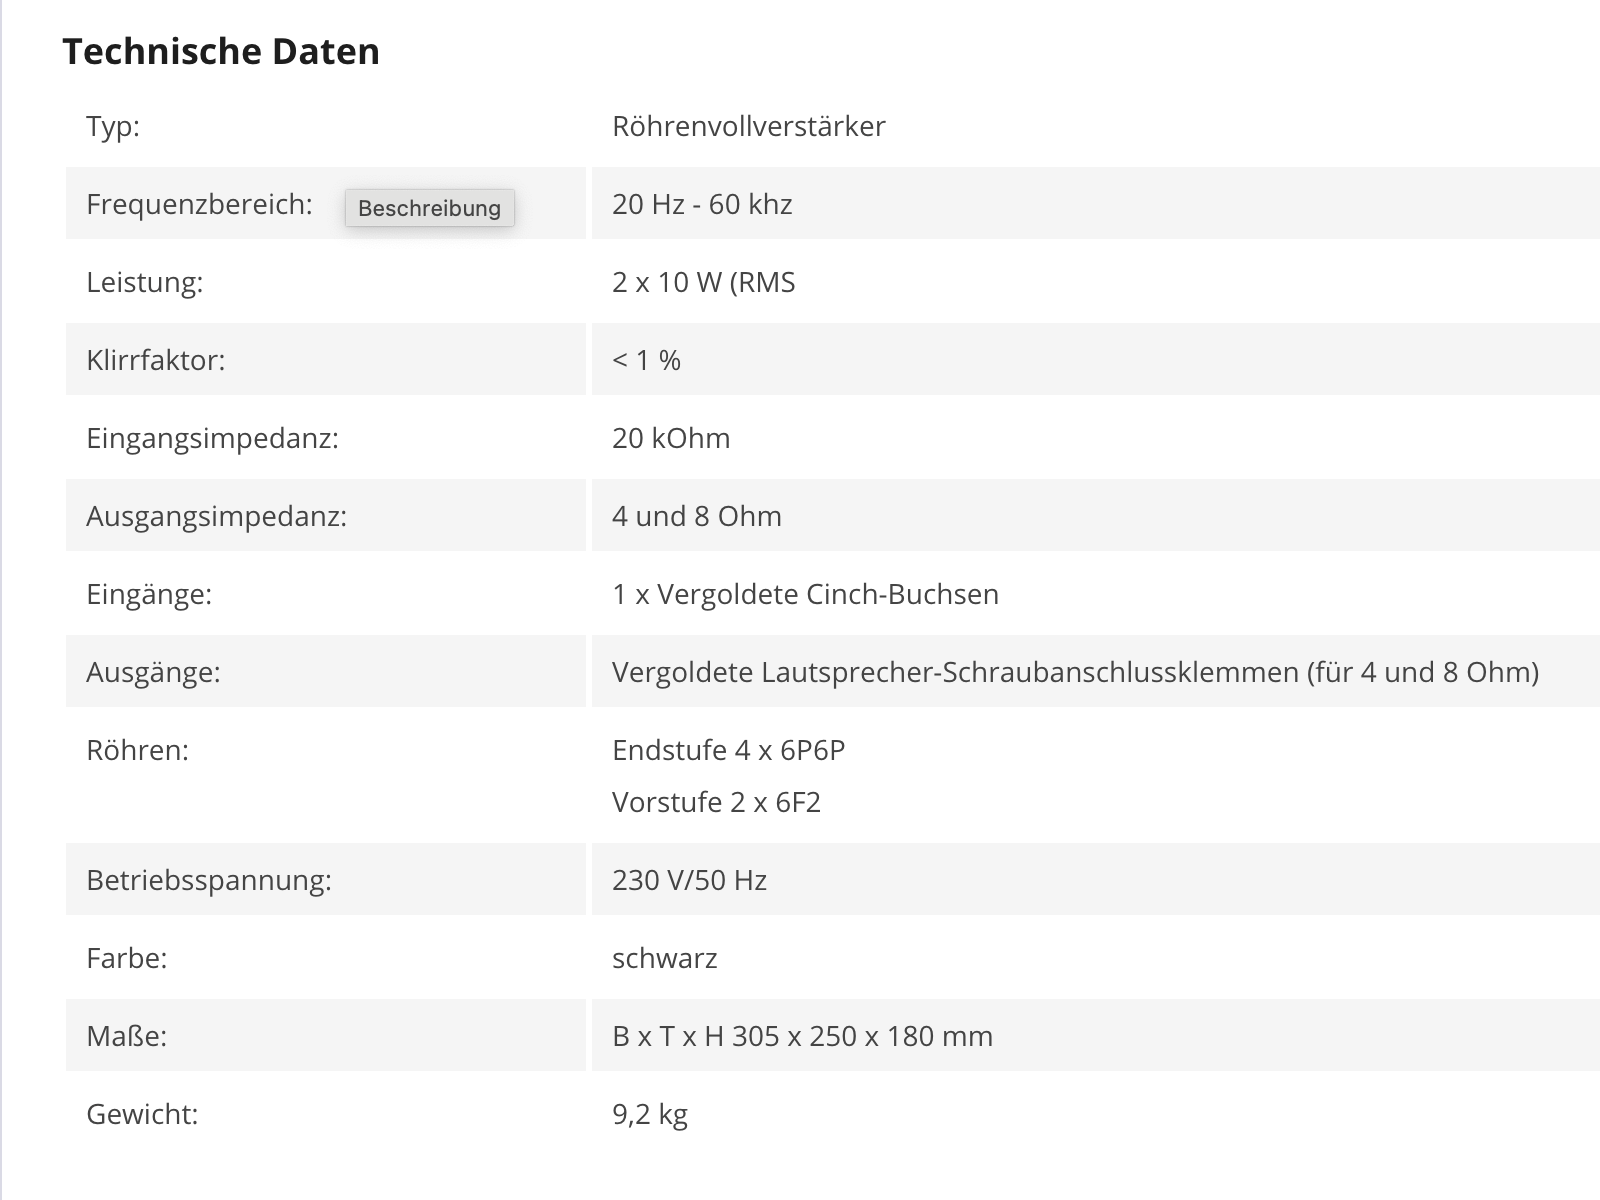Click the Beschreibung tooltip button
Screen dimensions: 1600x1200
[x=430, y=208]
